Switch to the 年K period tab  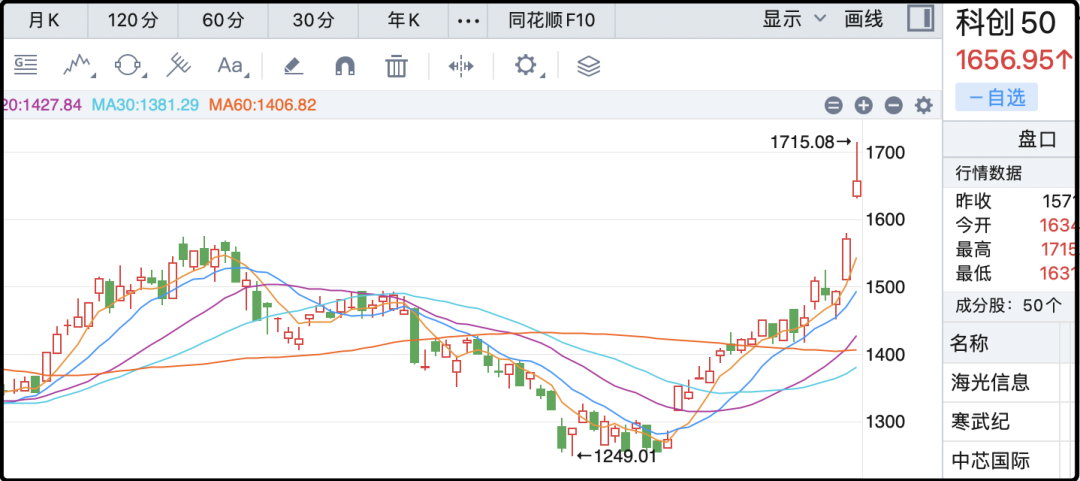404,21
